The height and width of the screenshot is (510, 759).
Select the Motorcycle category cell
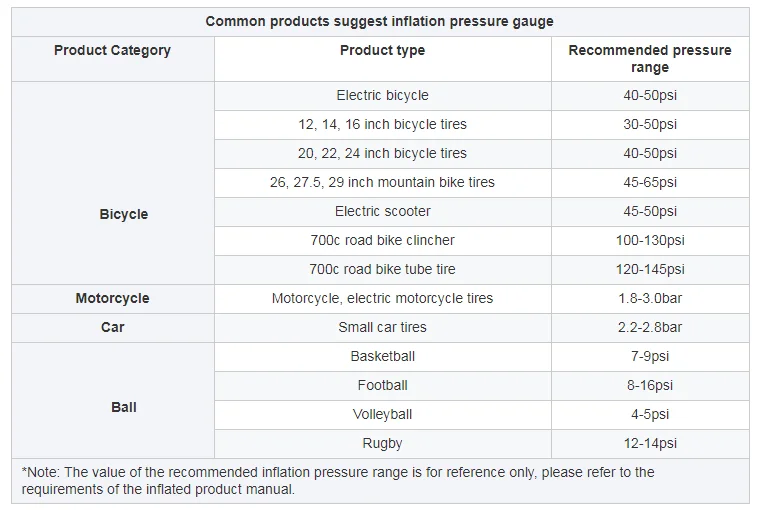point(112,298)
